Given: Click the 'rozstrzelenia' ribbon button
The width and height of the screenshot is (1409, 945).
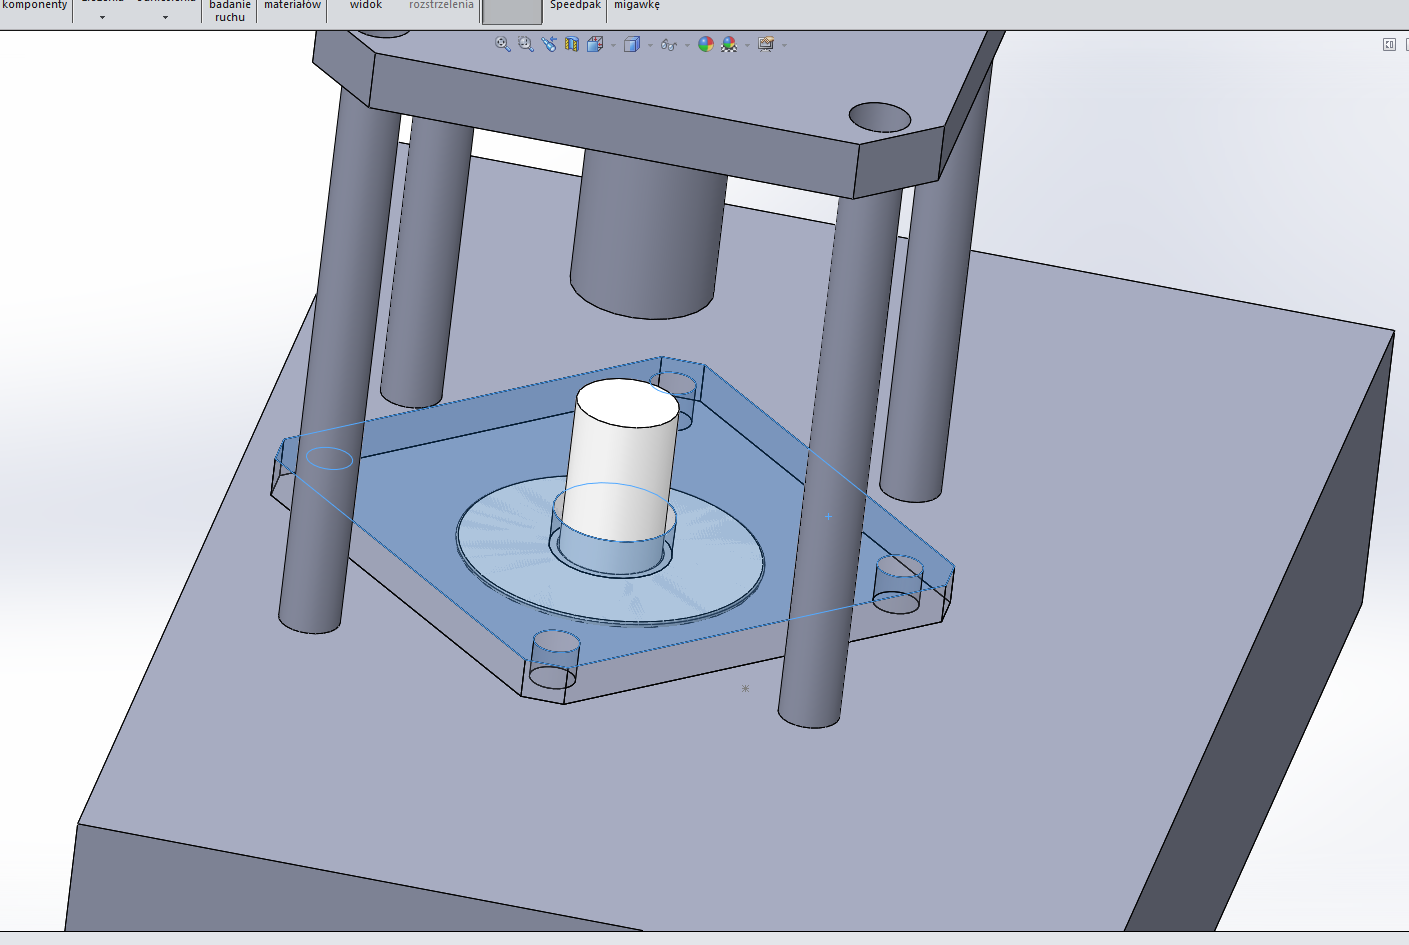Looking at the screenshot, I should 441,6.
